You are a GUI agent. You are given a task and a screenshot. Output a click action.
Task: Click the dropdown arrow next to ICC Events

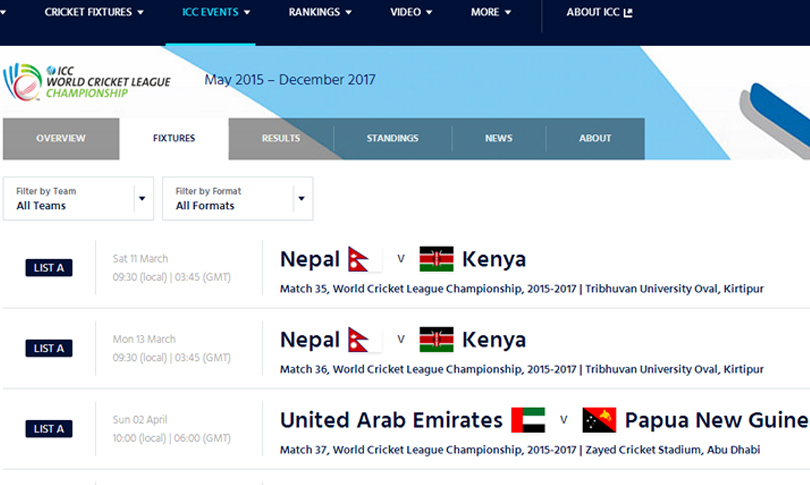[x=247, y=12]
